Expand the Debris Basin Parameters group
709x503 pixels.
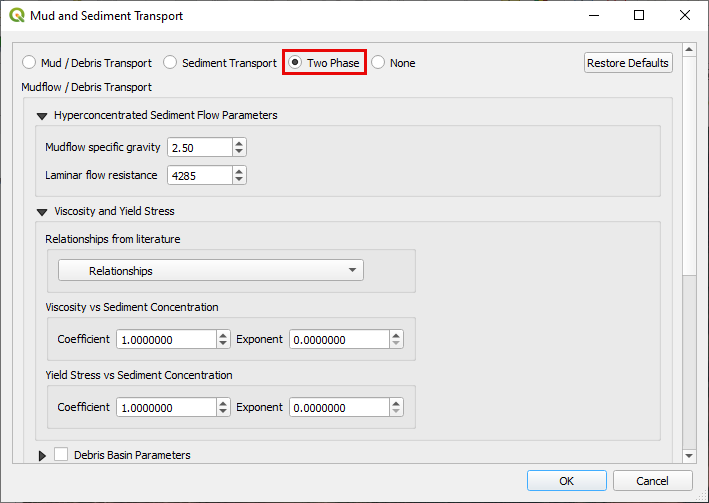(x=42, y=456)
